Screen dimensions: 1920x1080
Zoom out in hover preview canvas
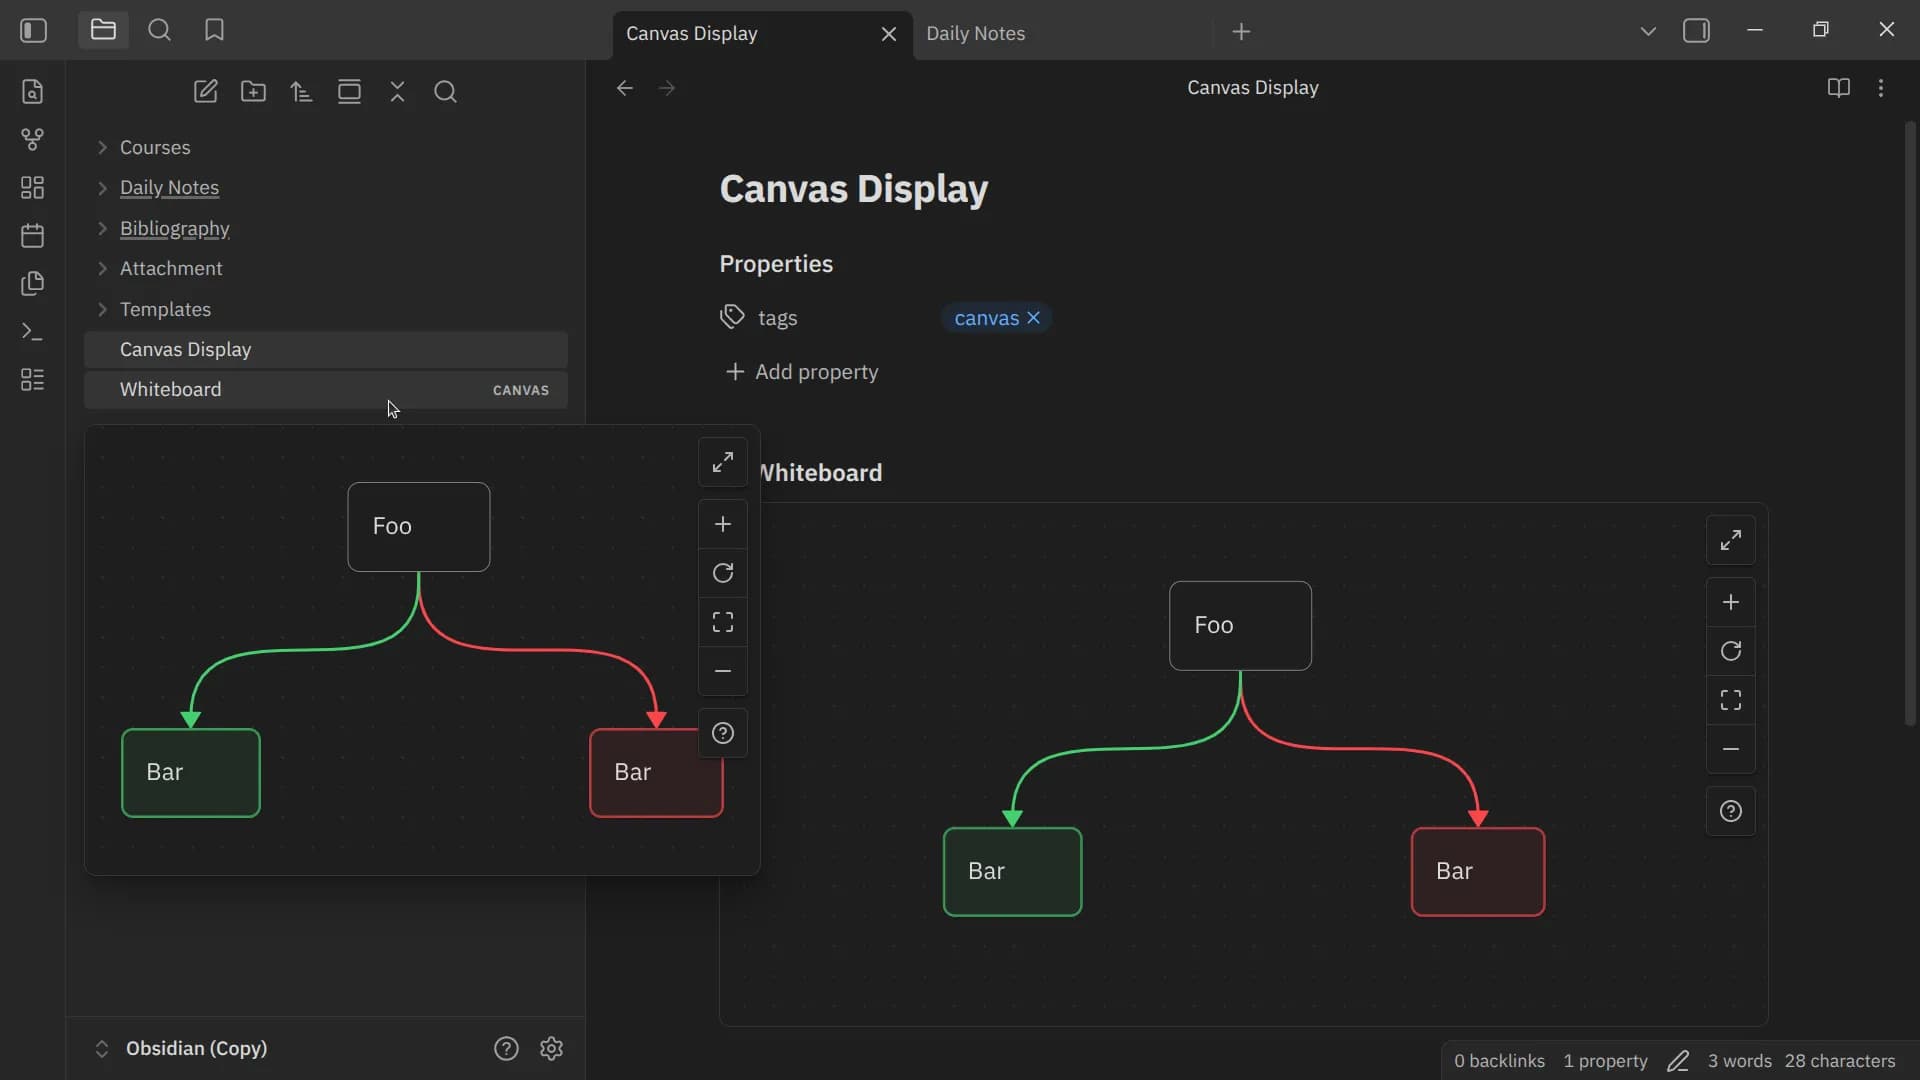pos(723,671)
